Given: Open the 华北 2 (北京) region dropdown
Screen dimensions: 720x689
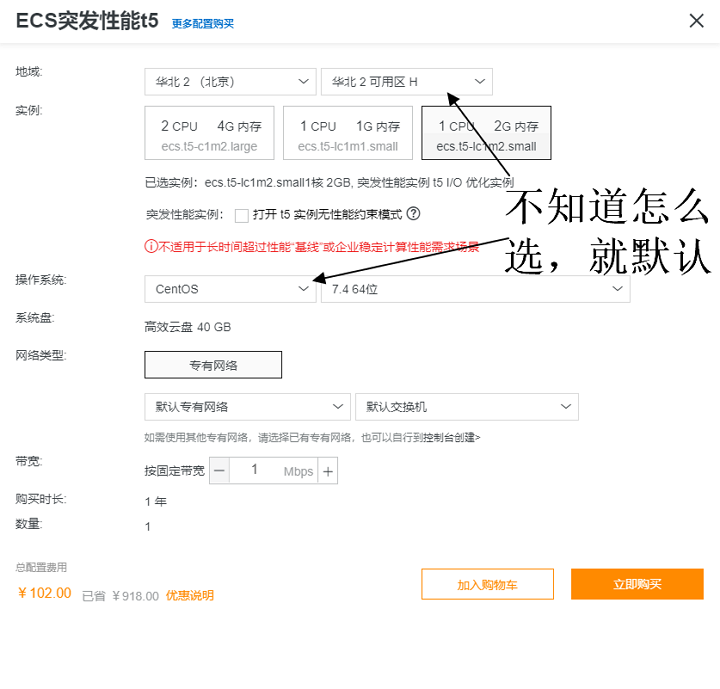Looking at the screenshot, I should [x=230, y=82].
